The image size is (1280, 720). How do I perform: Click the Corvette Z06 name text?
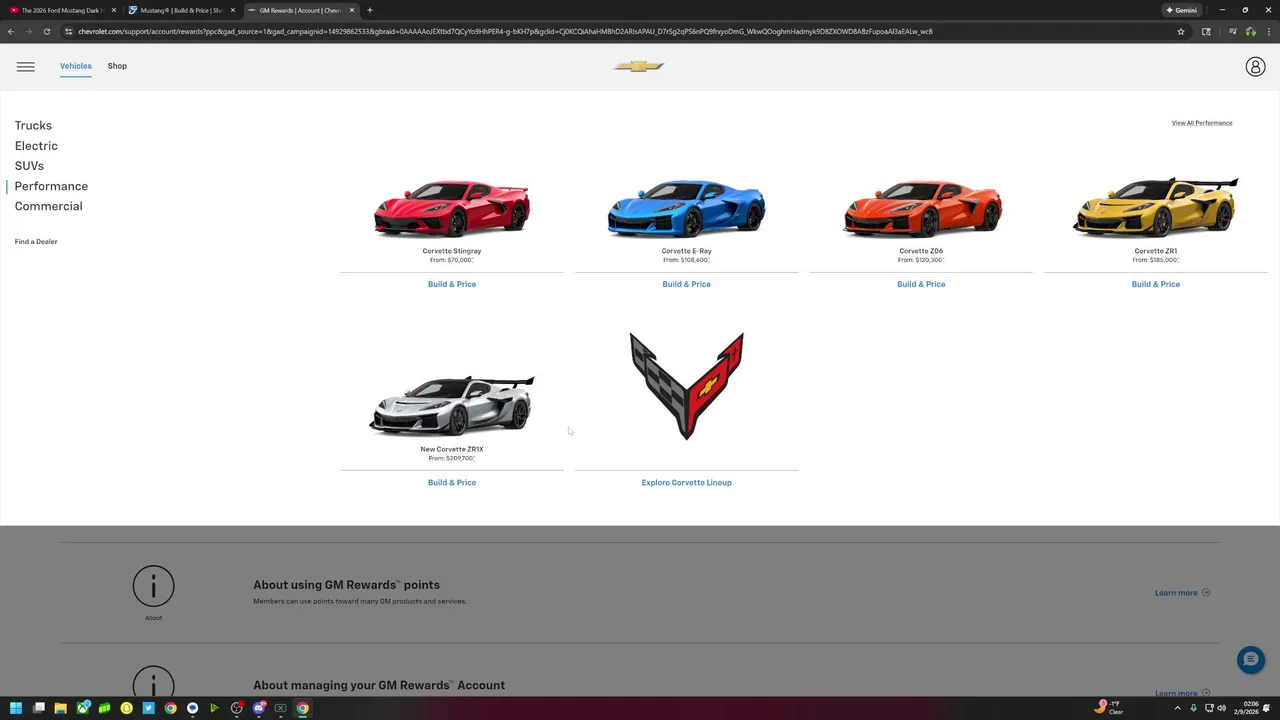click(921, 251)
